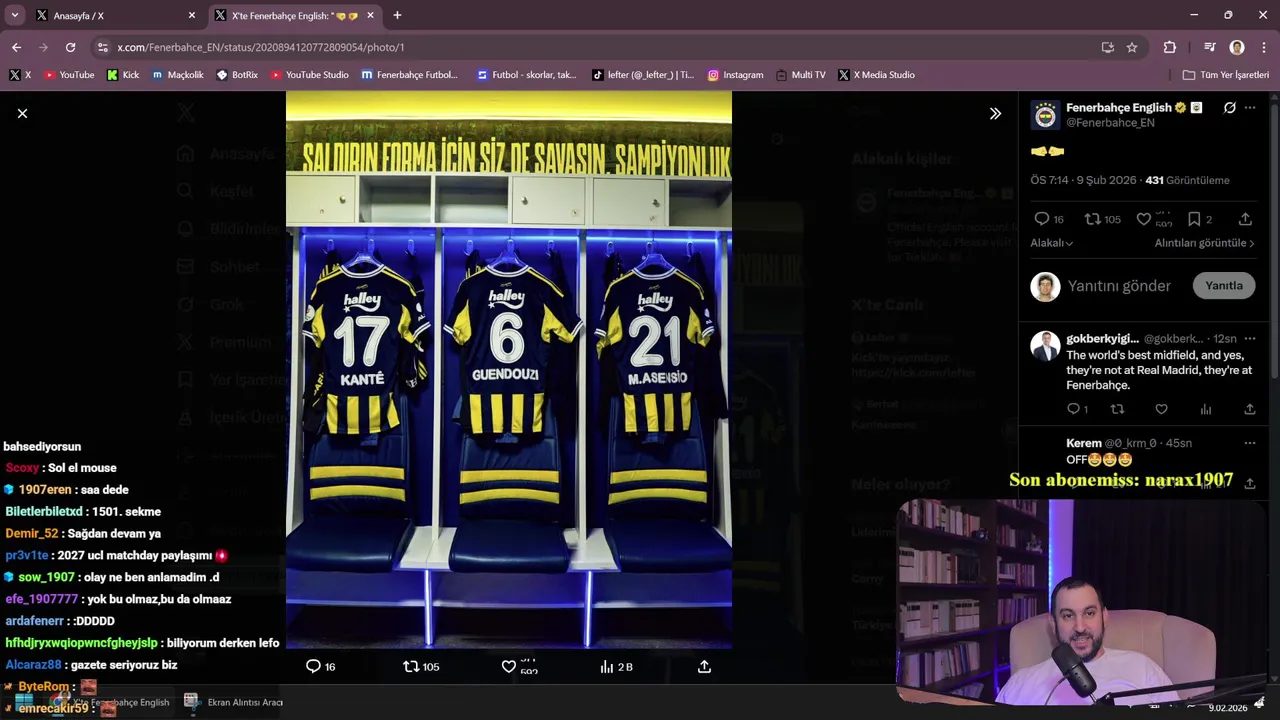The height and width of the screenshot is (720, 1280).
Task: Close the X'te Fenerbahçe English tab
Action: point(371,15)
